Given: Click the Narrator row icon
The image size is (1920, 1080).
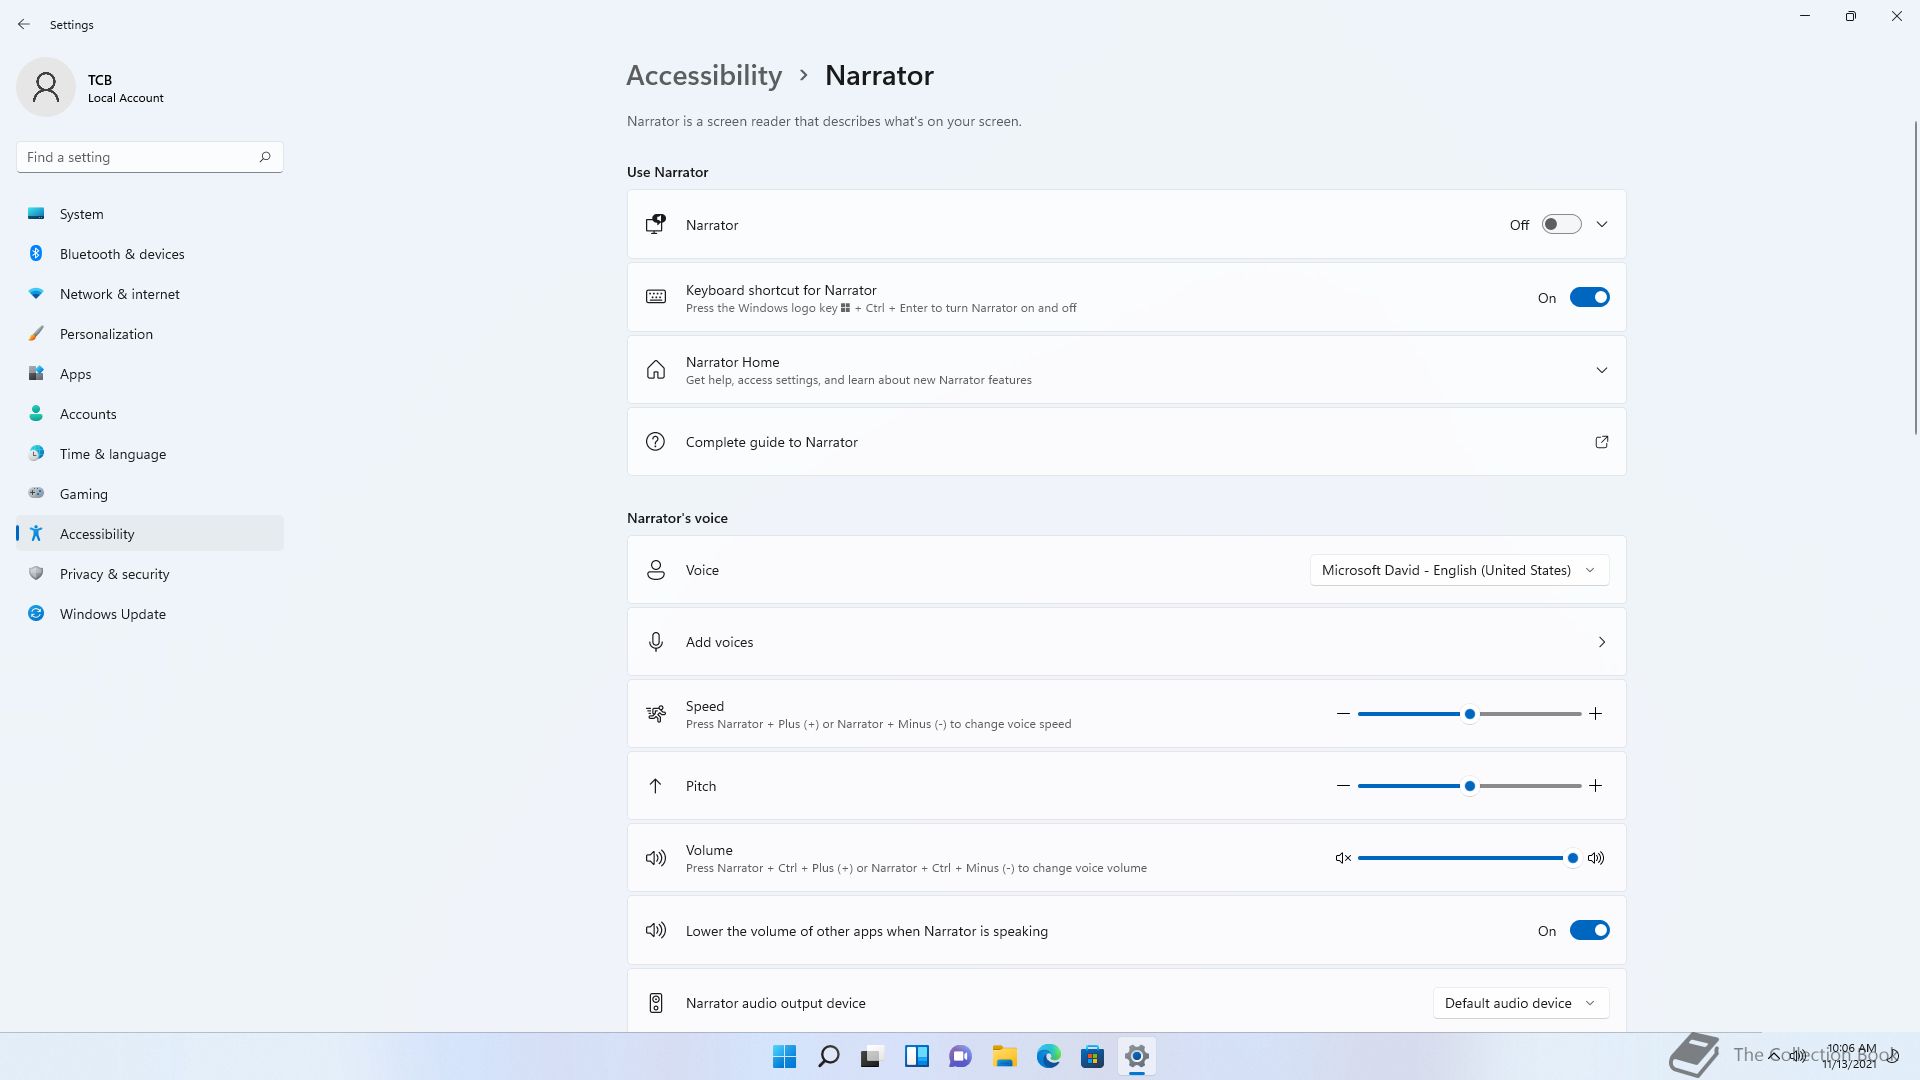Looking at the screenshot, I should click(x=656, y=224).
